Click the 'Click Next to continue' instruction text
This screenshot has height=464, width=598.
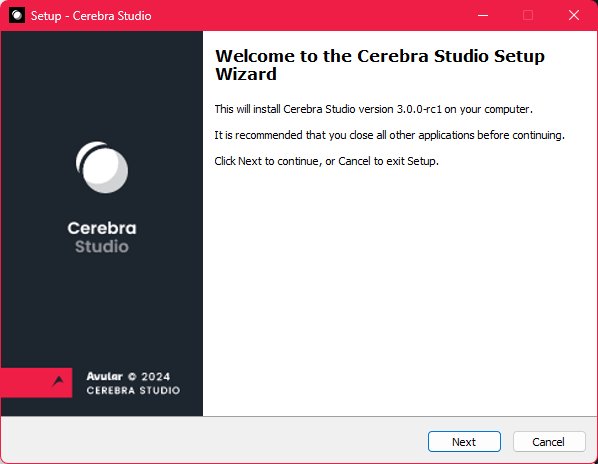coord(326,161)
